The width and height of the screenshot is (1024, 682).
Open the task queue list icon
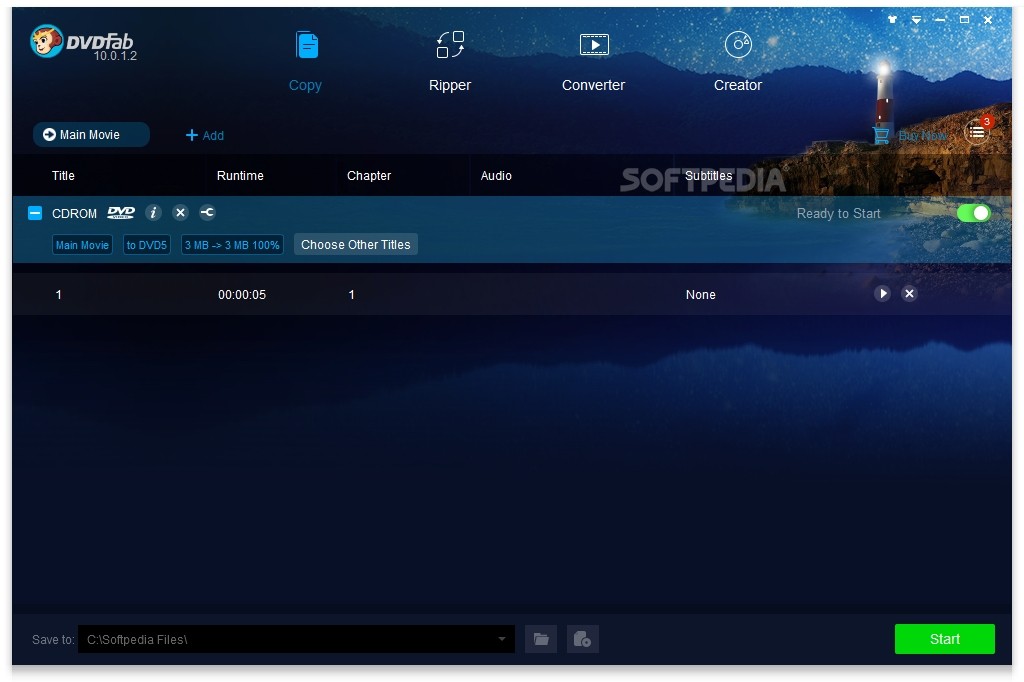tap(975, 131)
